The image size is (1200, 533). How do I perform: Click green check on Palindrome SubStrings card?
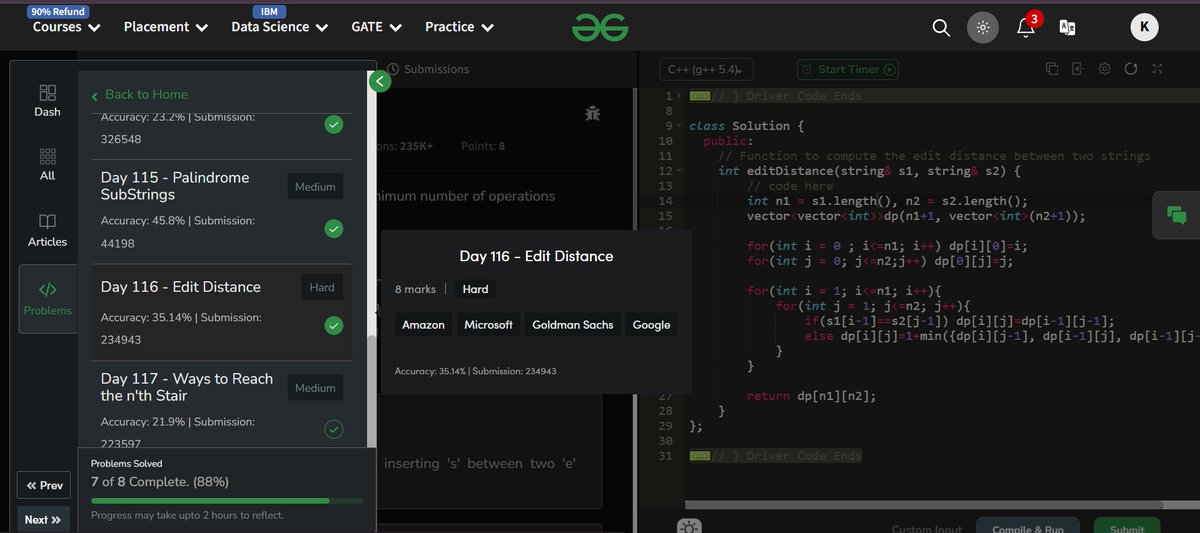334,229
